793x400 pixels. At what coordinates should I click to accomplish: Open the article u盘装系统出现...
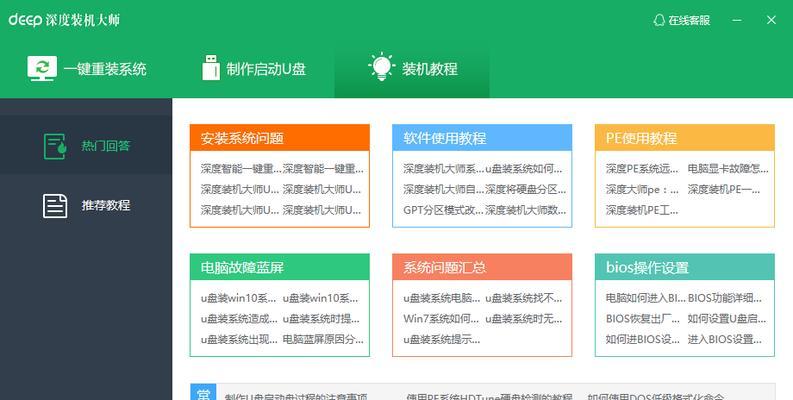click(239, 340)
